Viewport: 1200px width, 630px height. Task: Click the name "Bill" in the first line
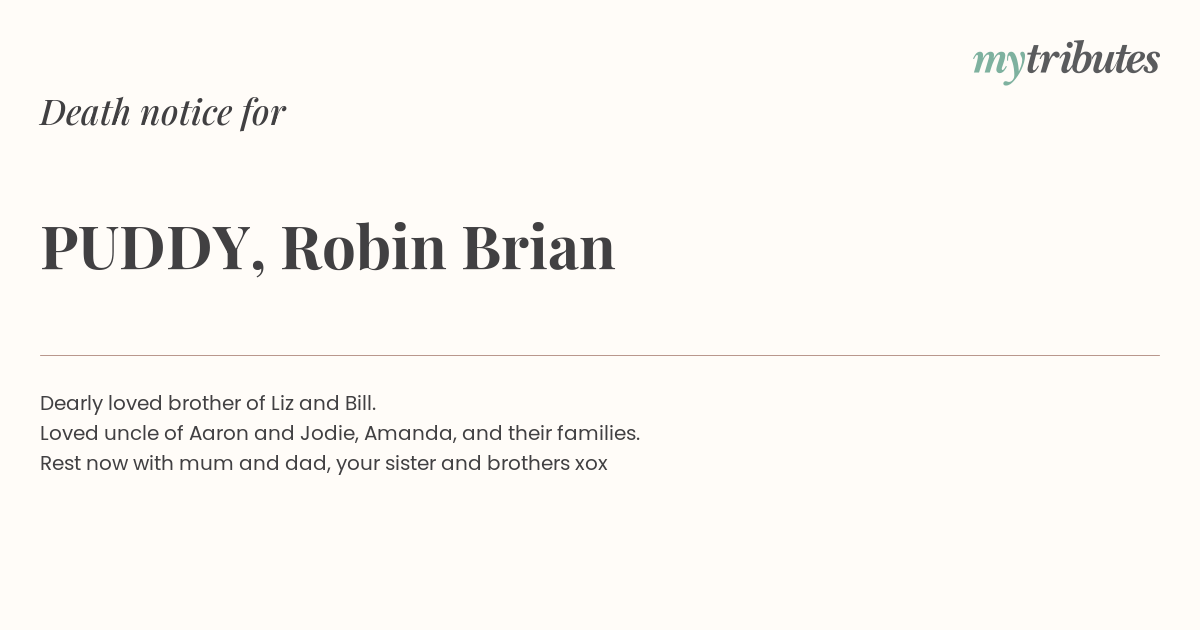point(359,403)
